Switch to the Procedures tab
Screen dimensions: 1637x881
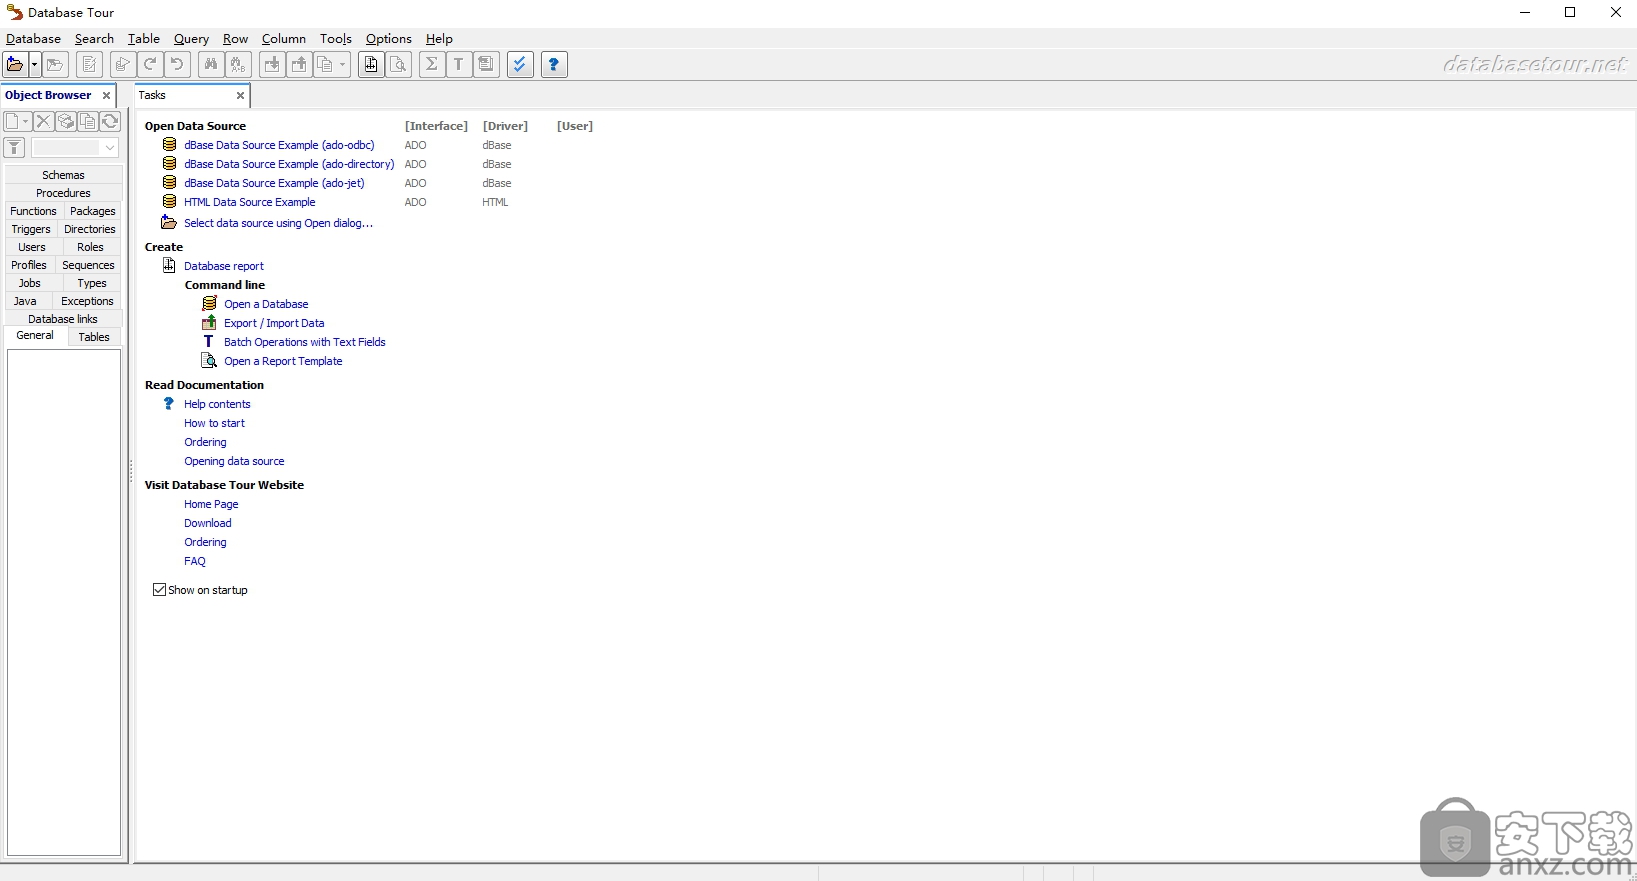click(63, 193)
